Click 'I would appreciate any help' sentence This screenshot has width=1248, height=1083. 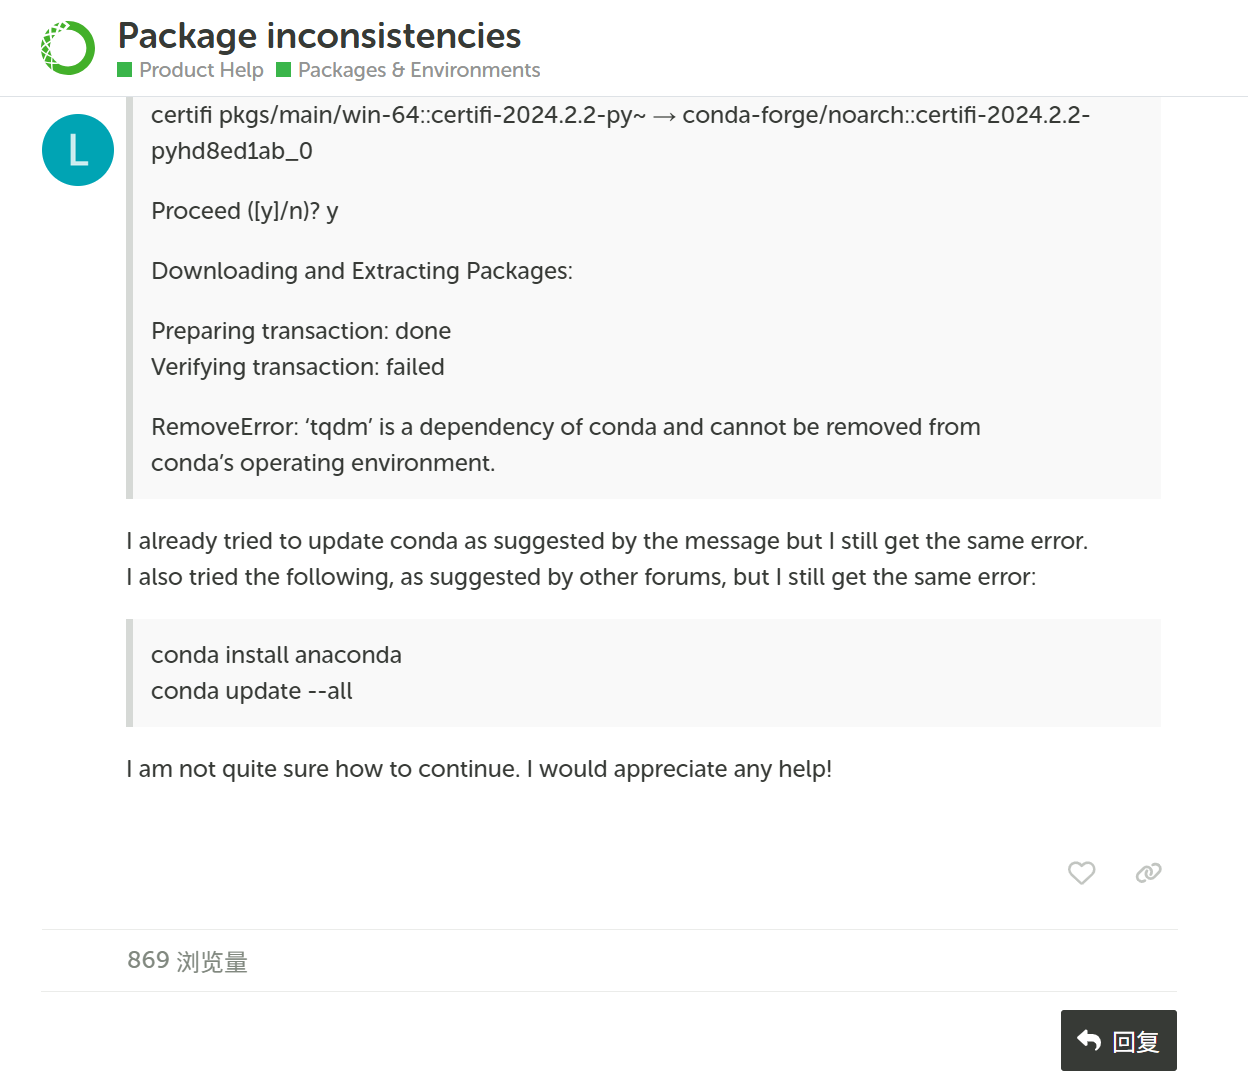(x=679, y=769)
